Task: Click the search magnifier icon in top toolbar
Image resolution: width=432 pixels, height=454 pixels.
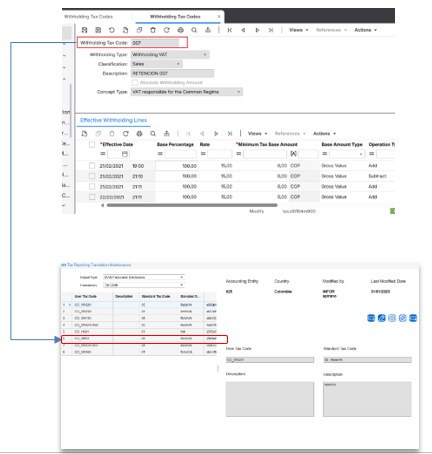Action: pos(194,30)
